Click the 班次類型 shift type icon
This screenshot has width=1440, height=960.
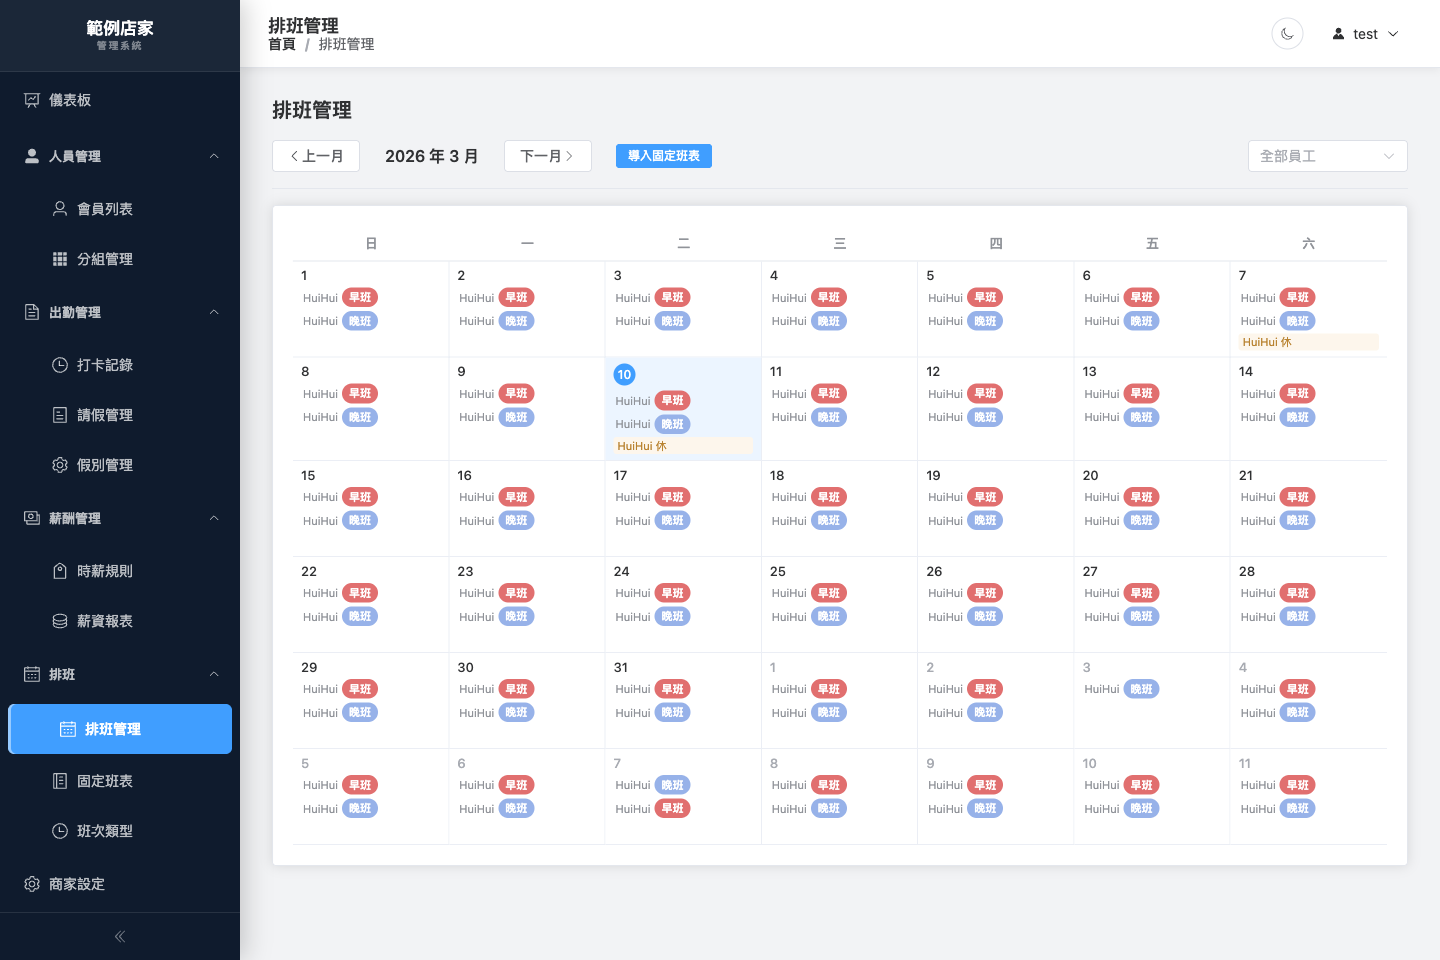(x=60, y=831)
